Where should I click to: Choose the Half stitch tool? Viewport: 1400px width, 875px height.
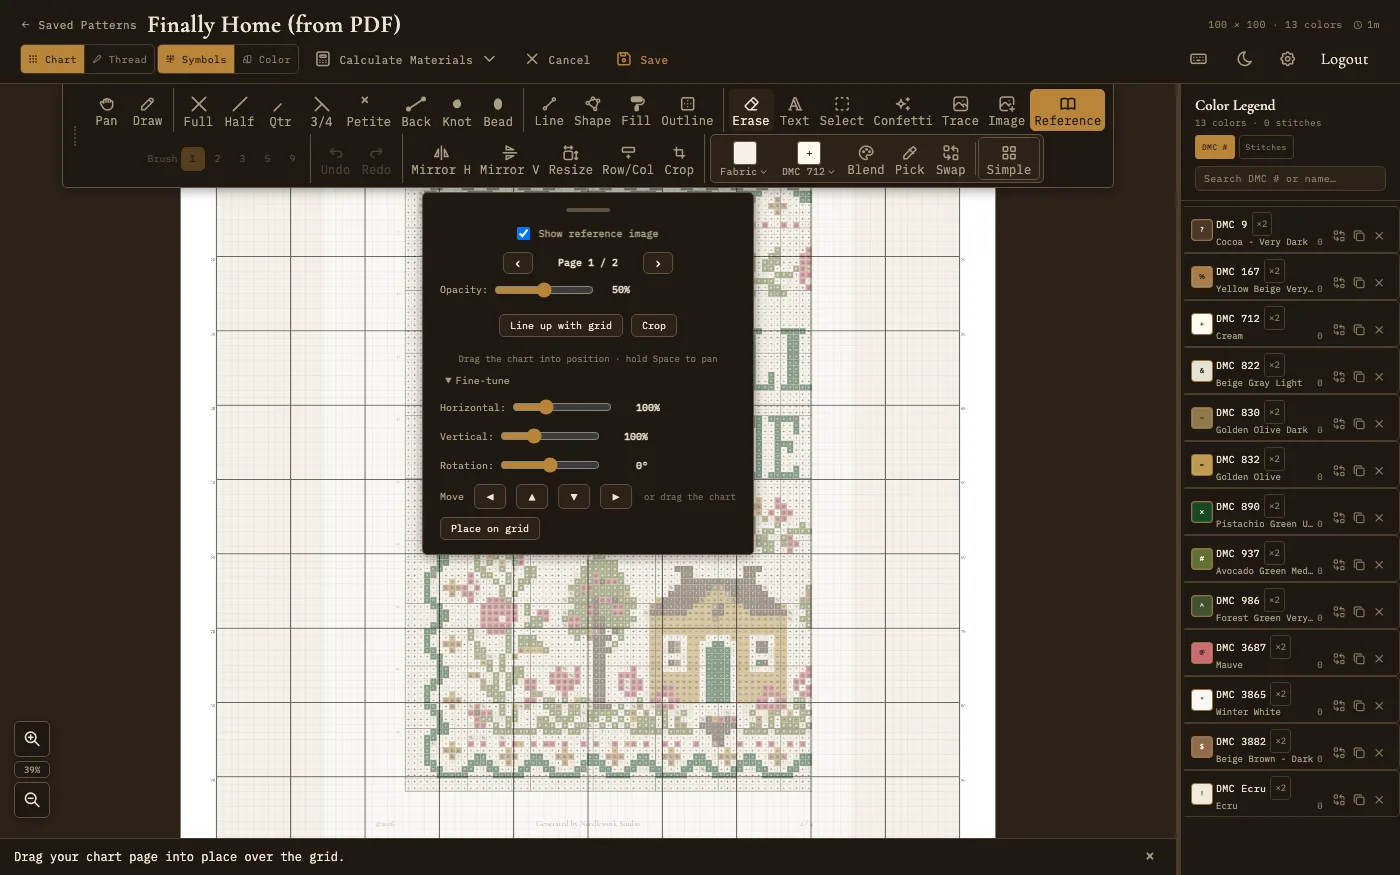[x=239, y=111]
